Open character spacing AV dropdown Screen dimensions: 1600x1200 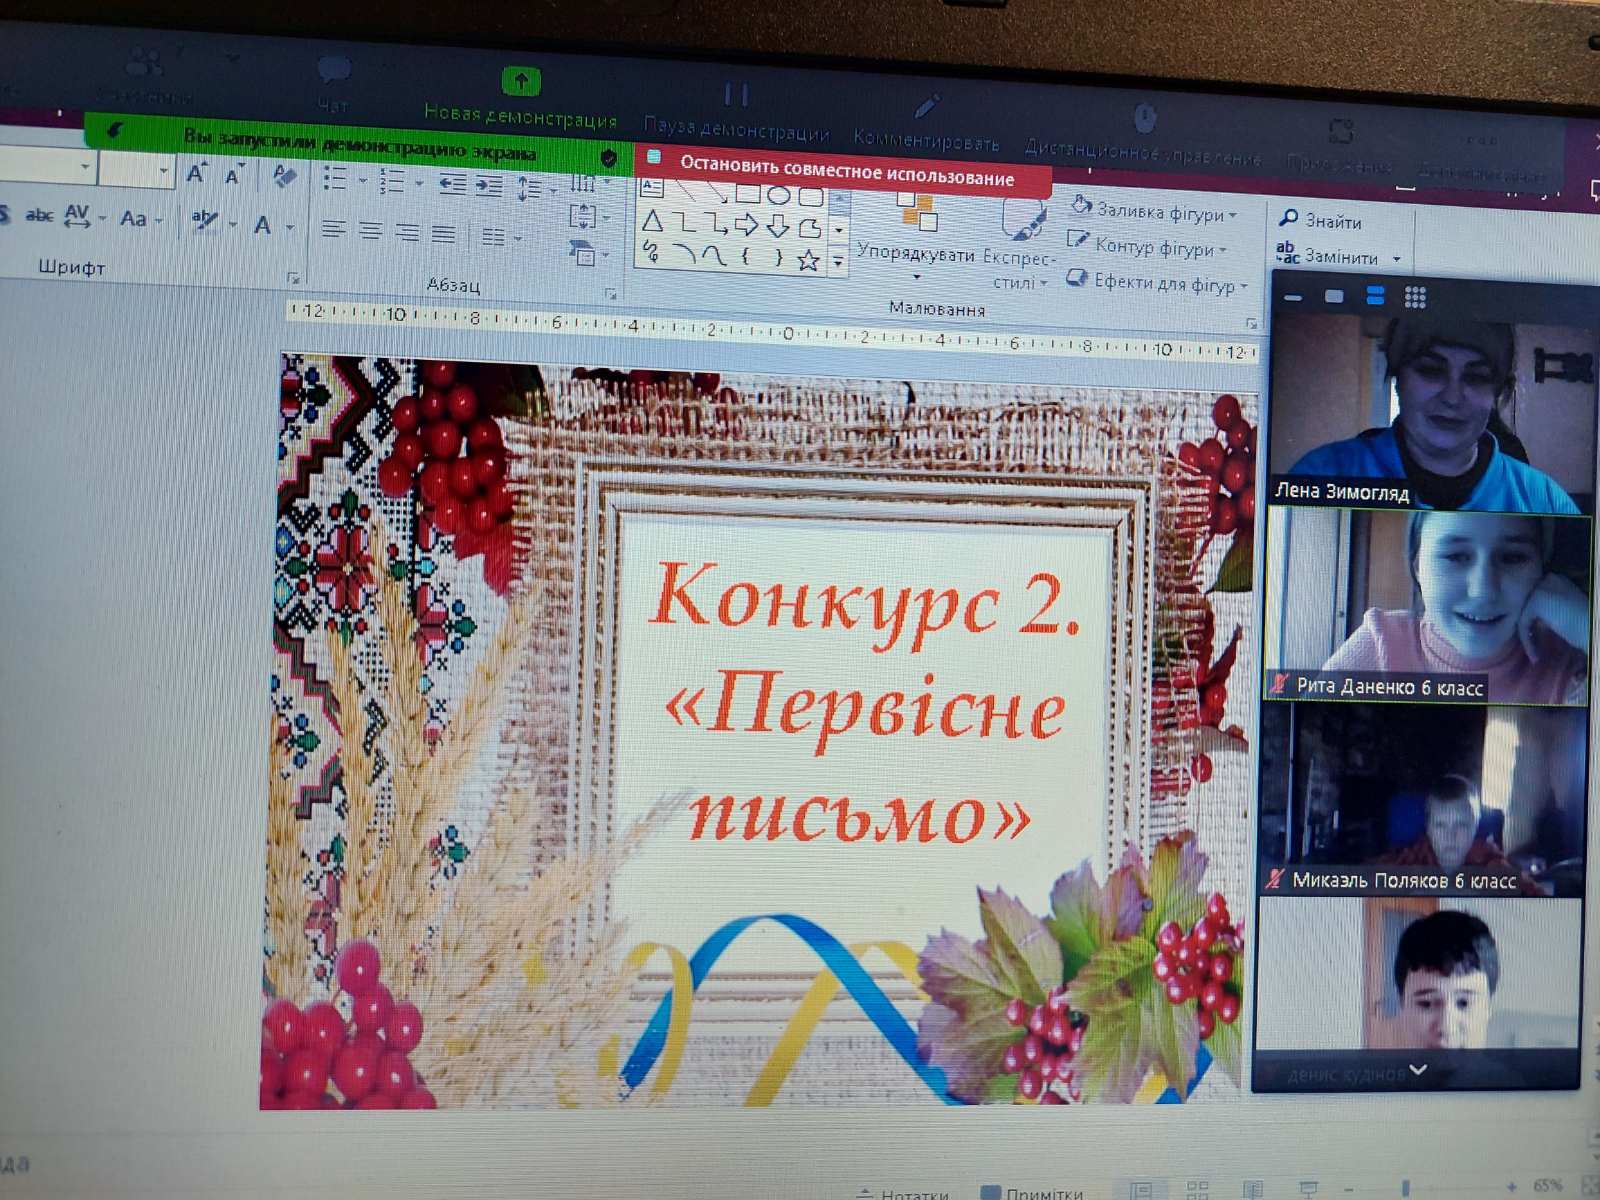84,216
